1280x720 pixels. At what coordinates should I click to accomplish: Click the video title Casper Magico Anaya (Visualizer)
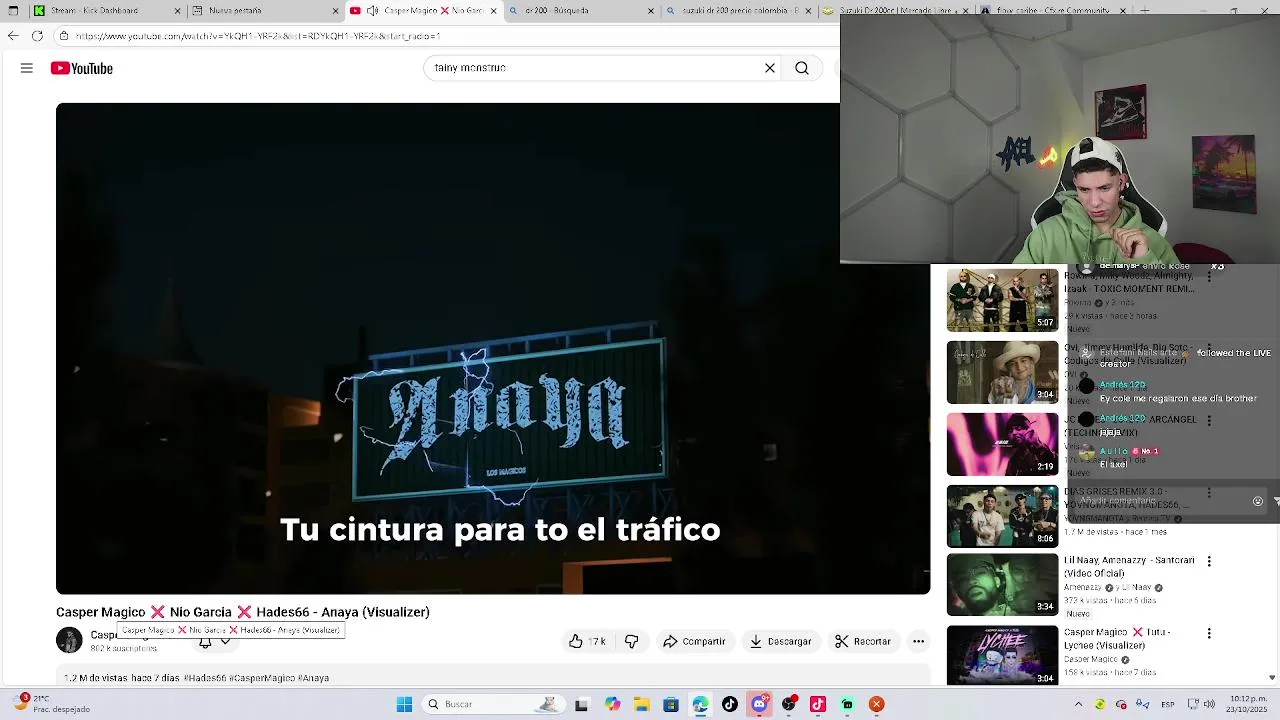tap(243, 612)
